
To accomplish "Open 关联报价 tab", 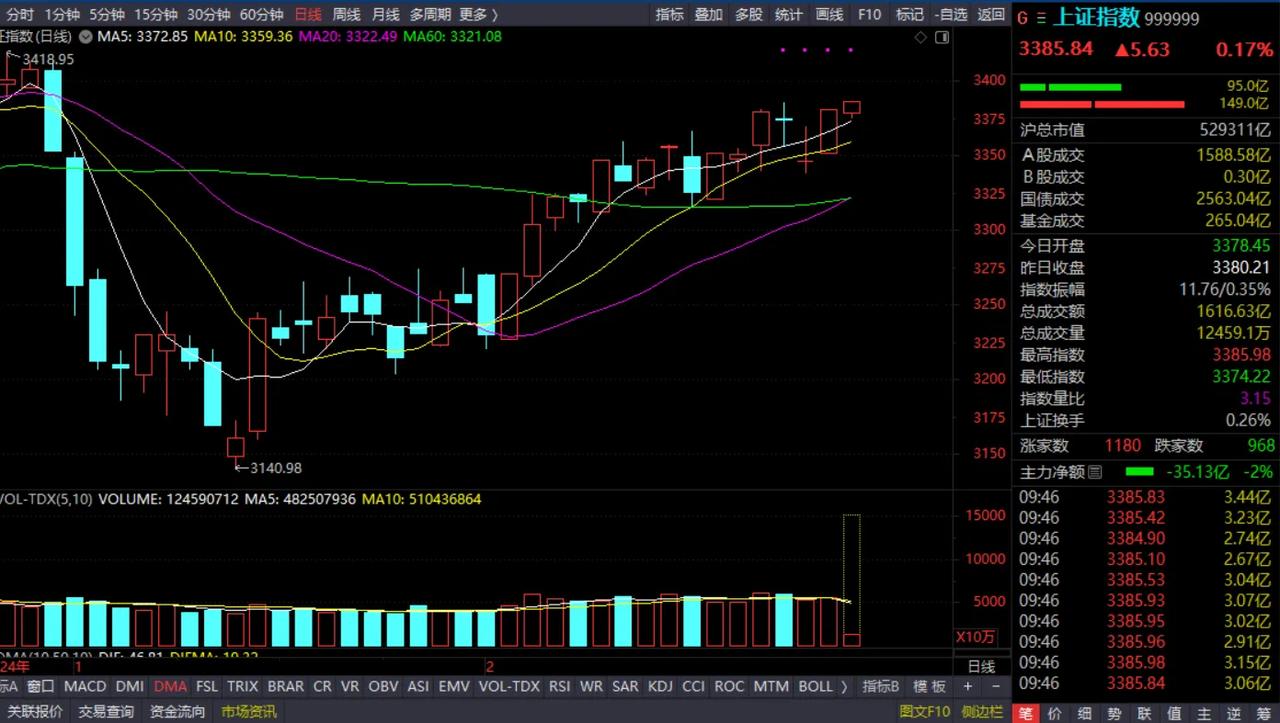I will pyautogui.click(x=35, y=712).
